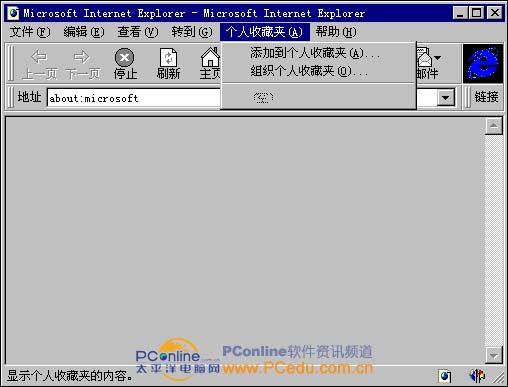Click the vertical scrollbar up arrow

pyautogui.click(x=494, y=126)
